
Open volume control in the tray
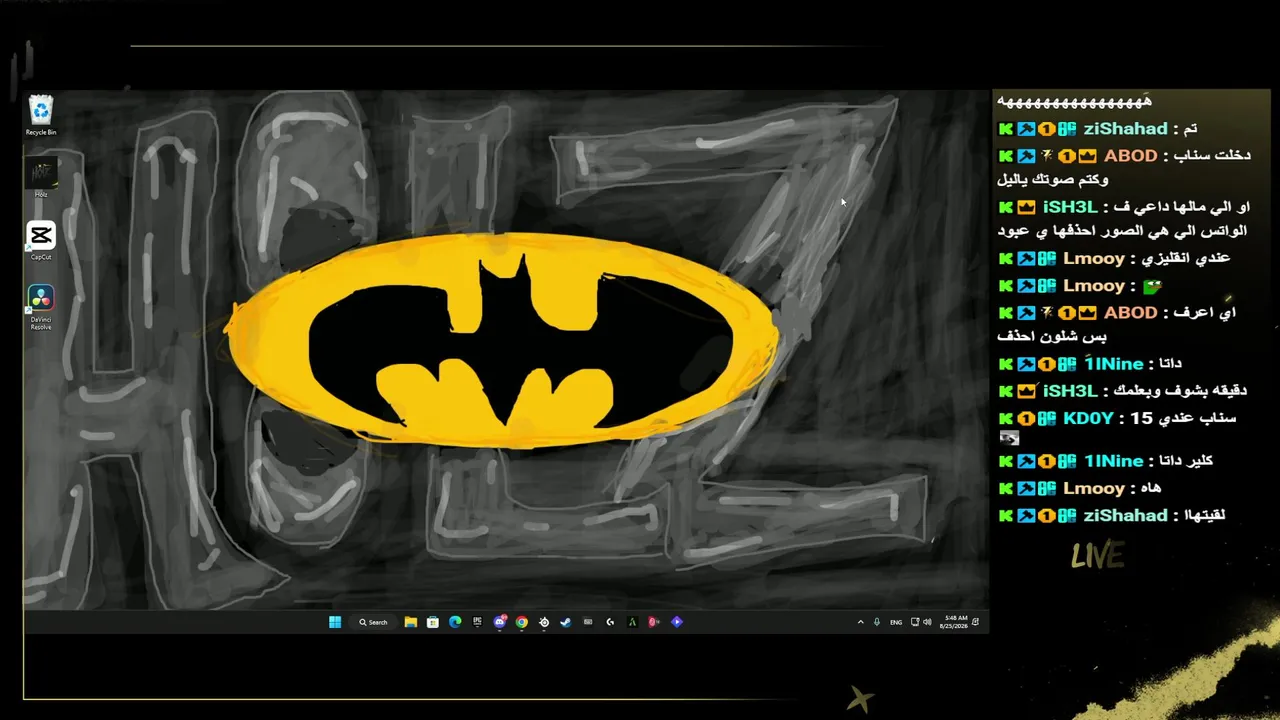tap(927, 622)
